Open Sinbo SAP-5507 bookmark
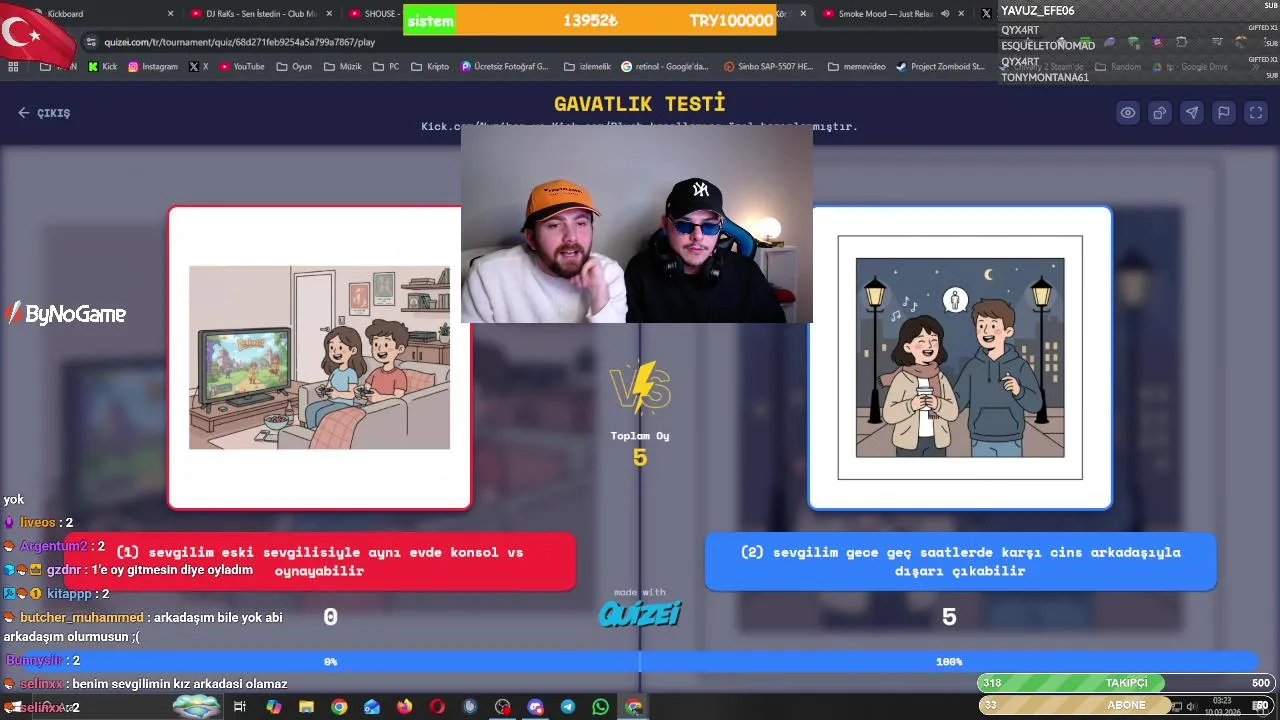The height and width of the screenshot is (720, 1280). pos(768,67)
